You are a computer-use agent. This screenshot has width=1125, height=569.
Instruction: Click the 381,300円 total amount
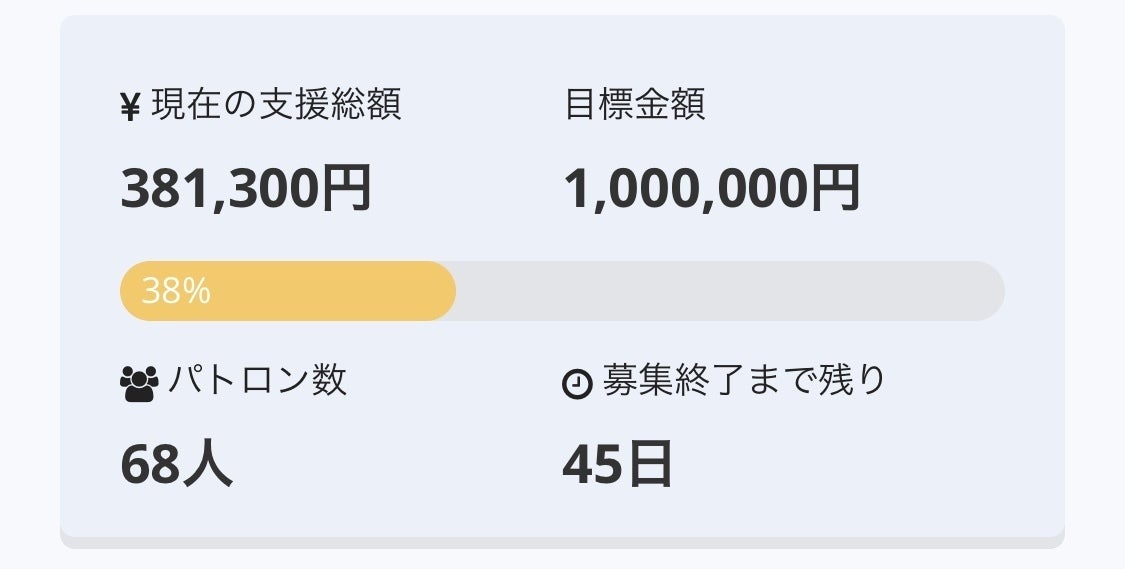tap(246, 188)
